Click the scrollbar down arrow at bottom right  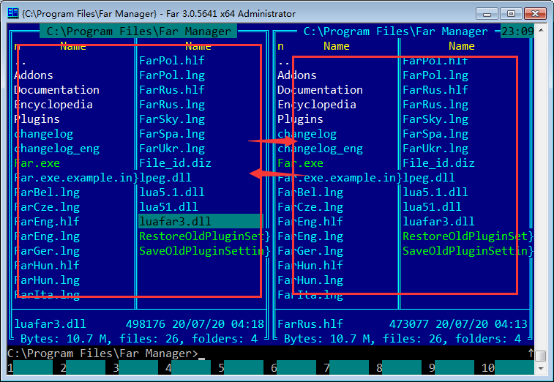point(541,369)
